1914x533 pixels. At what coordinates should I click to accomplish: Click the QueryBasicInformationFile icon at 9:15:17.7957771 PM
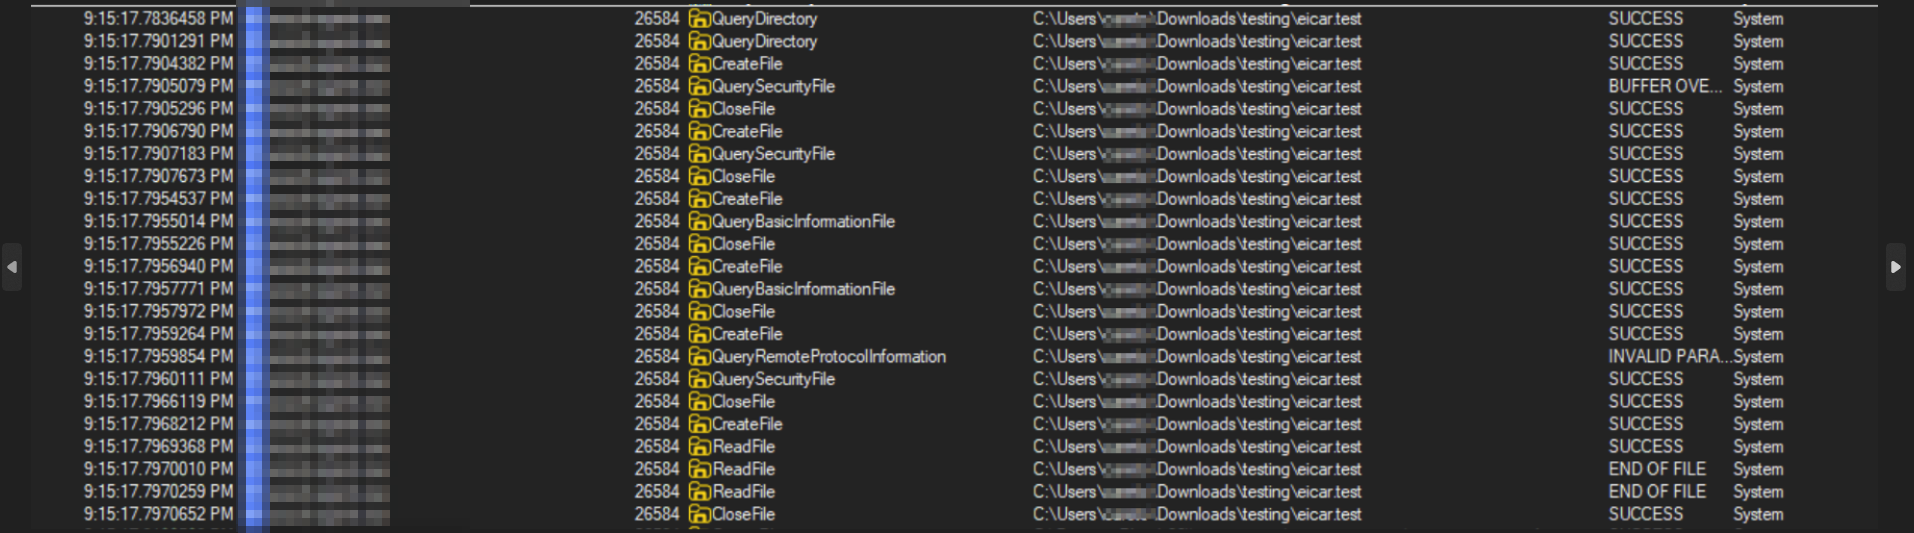[x=699, y=289]
